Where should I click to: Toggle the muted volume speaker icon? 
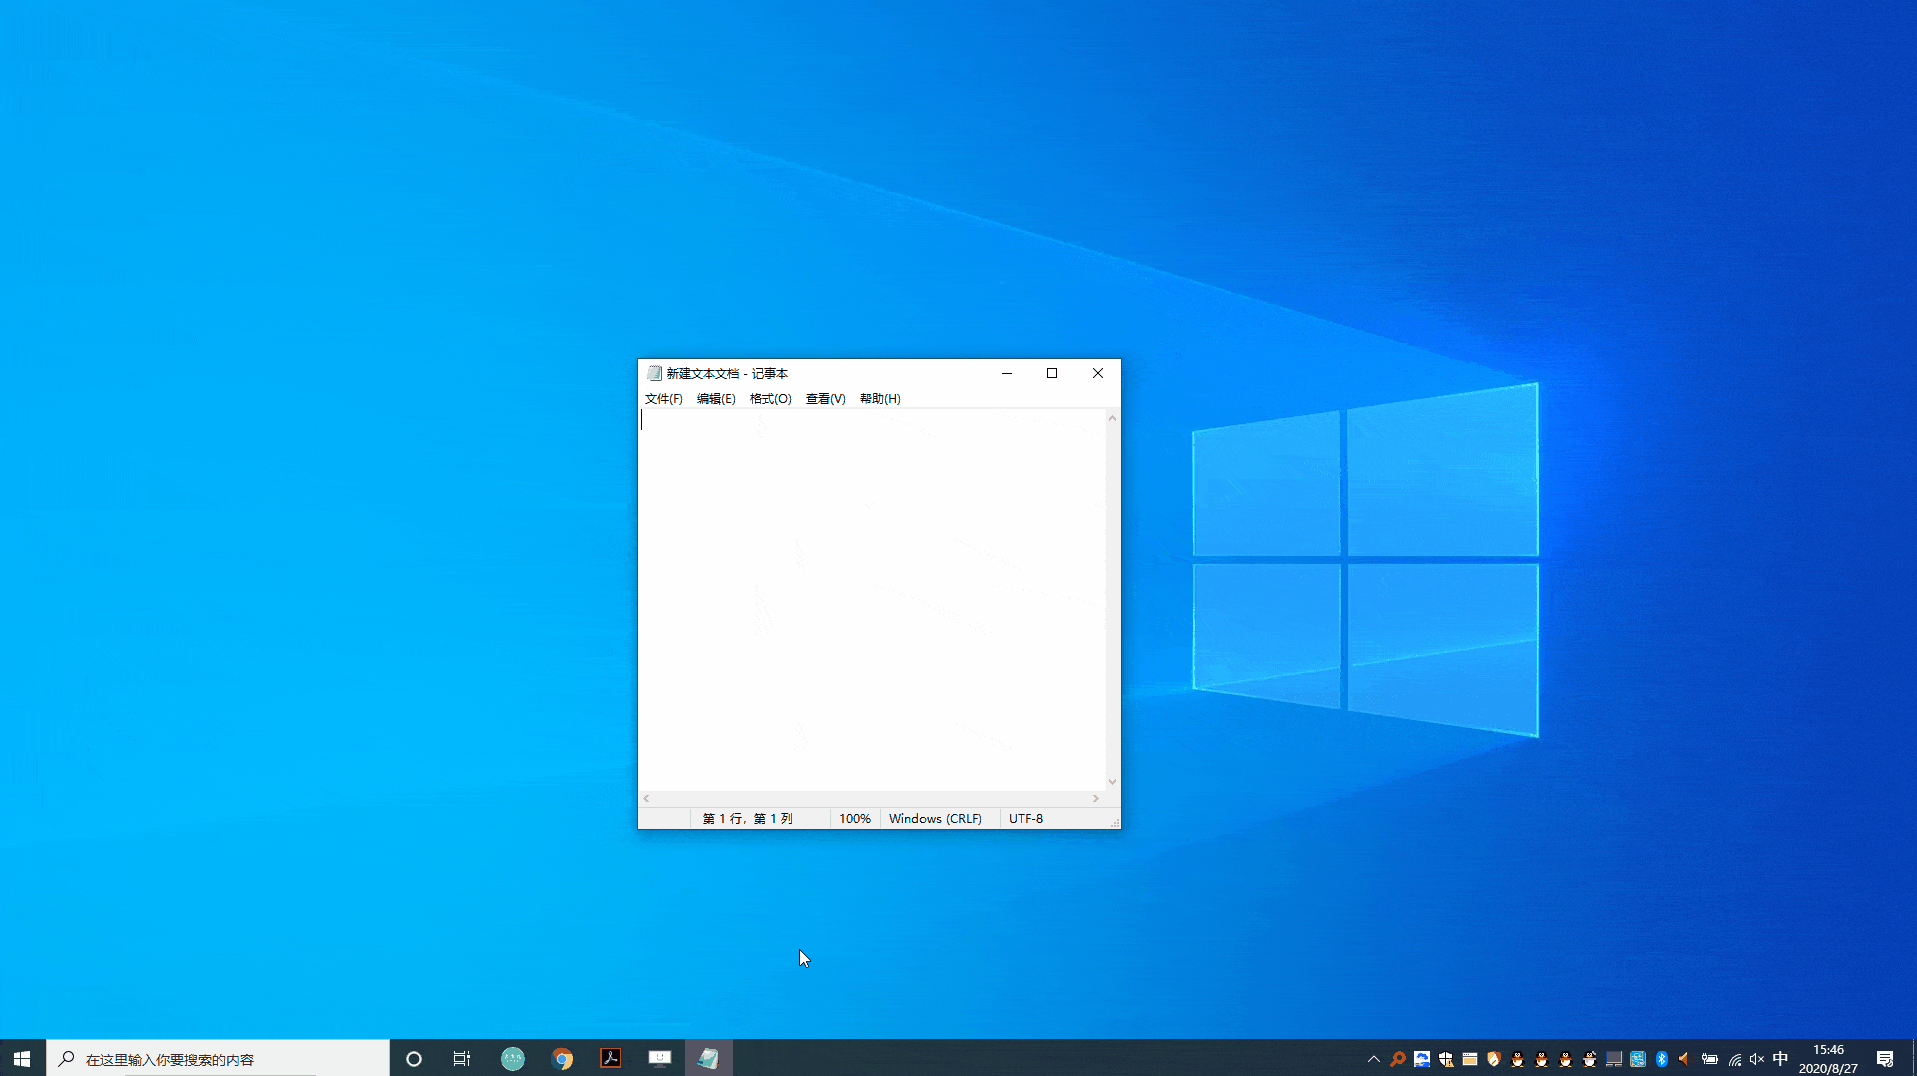pos(1757,1059)
